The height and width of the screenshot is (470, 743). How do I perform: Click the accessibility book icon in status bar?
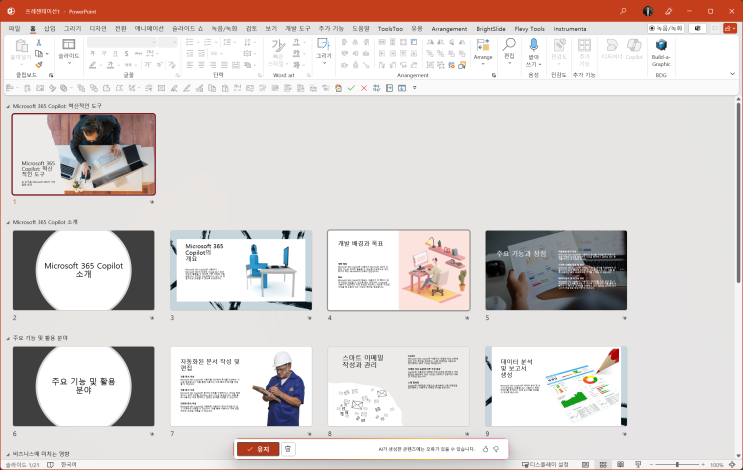click(x=50, y=465)
